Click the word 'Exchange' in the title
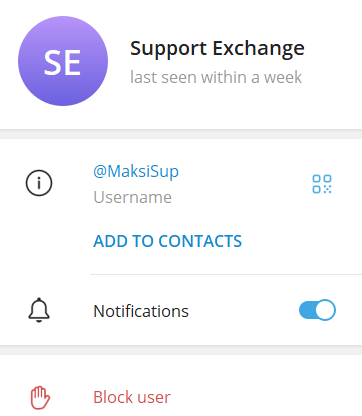 tap(259, 48)
